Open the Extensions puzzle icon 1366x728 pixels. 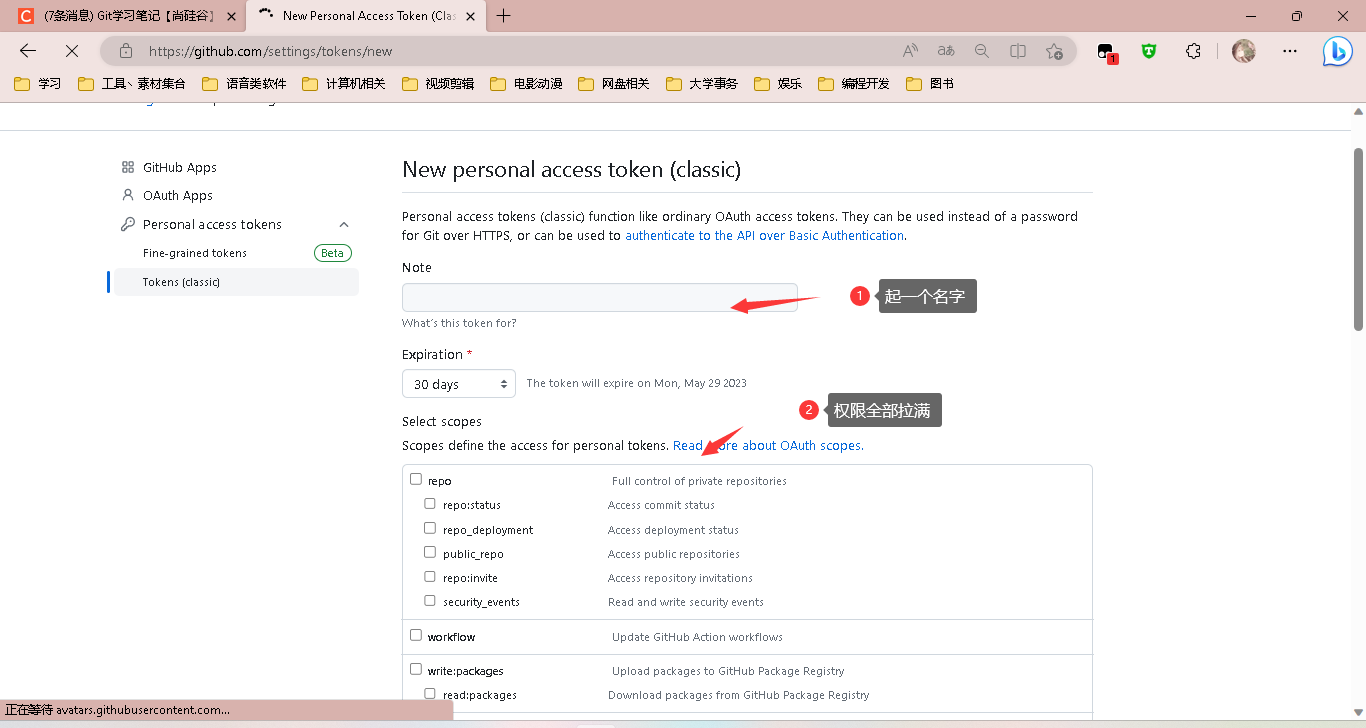coord(1193,51)
